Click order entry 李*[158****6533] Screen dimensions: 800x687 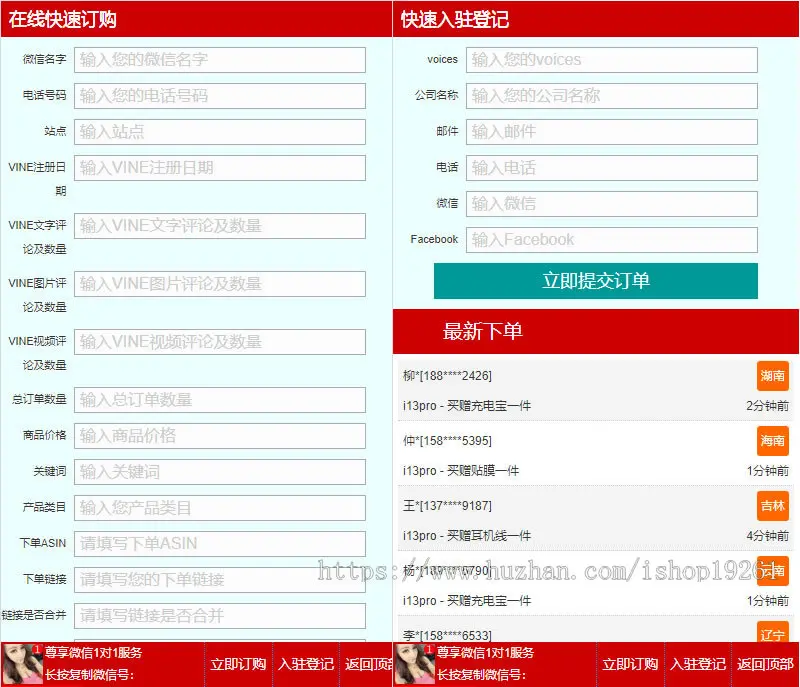[447, 635]
